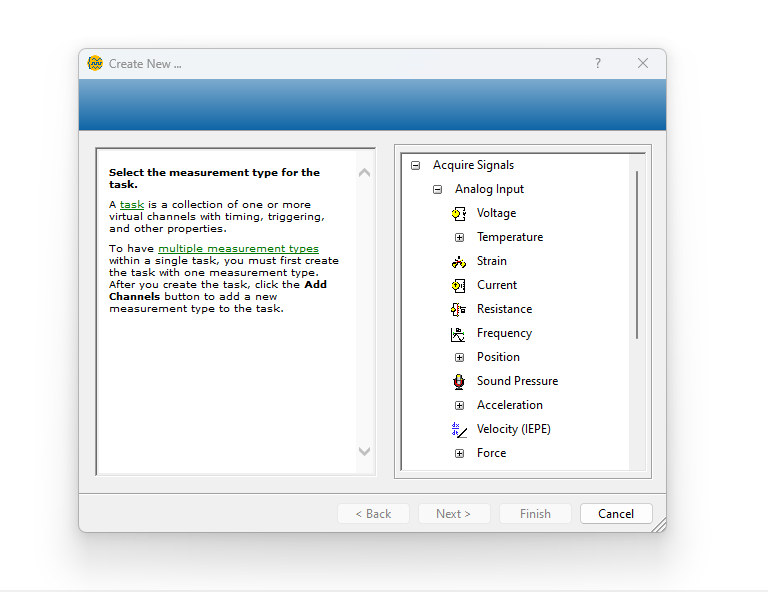Screen dimensions: 768x592
Task: Select the Sound Pressure microphone icon
Action: (458, 381)
